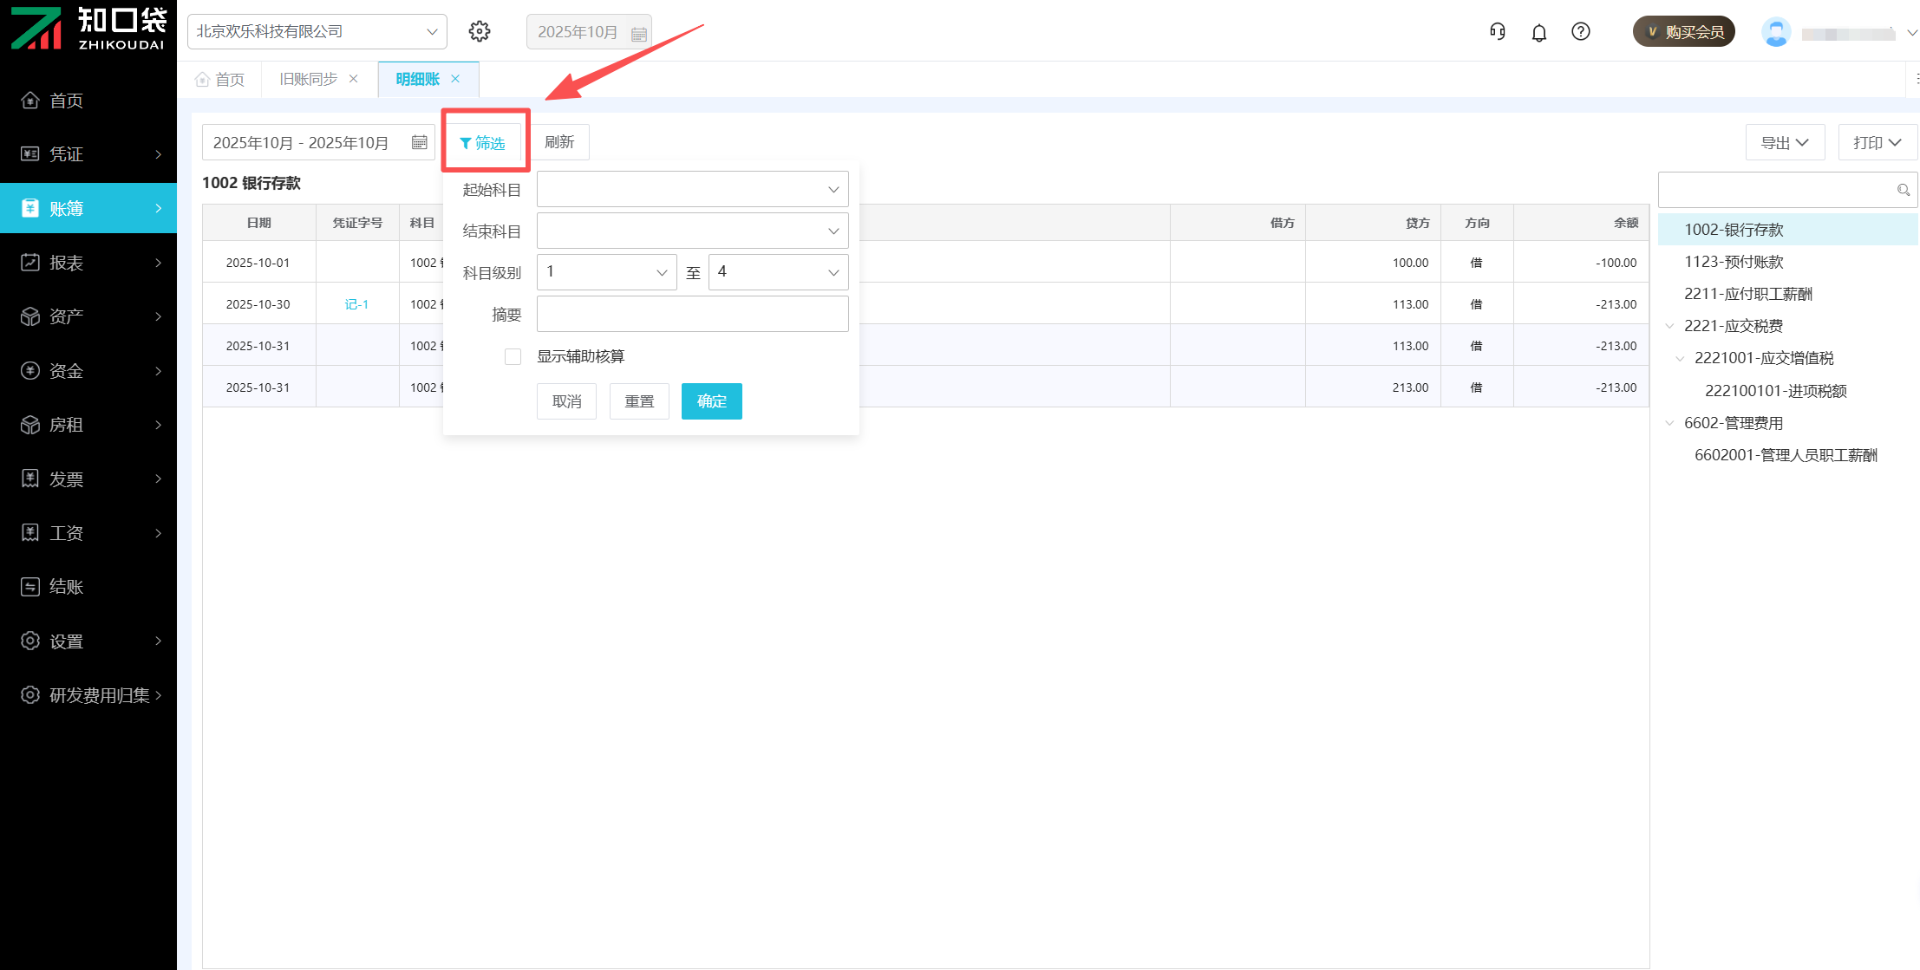Click the settings gear beside company name
The height and width of the screenshot is (970, 1920).
480,32
